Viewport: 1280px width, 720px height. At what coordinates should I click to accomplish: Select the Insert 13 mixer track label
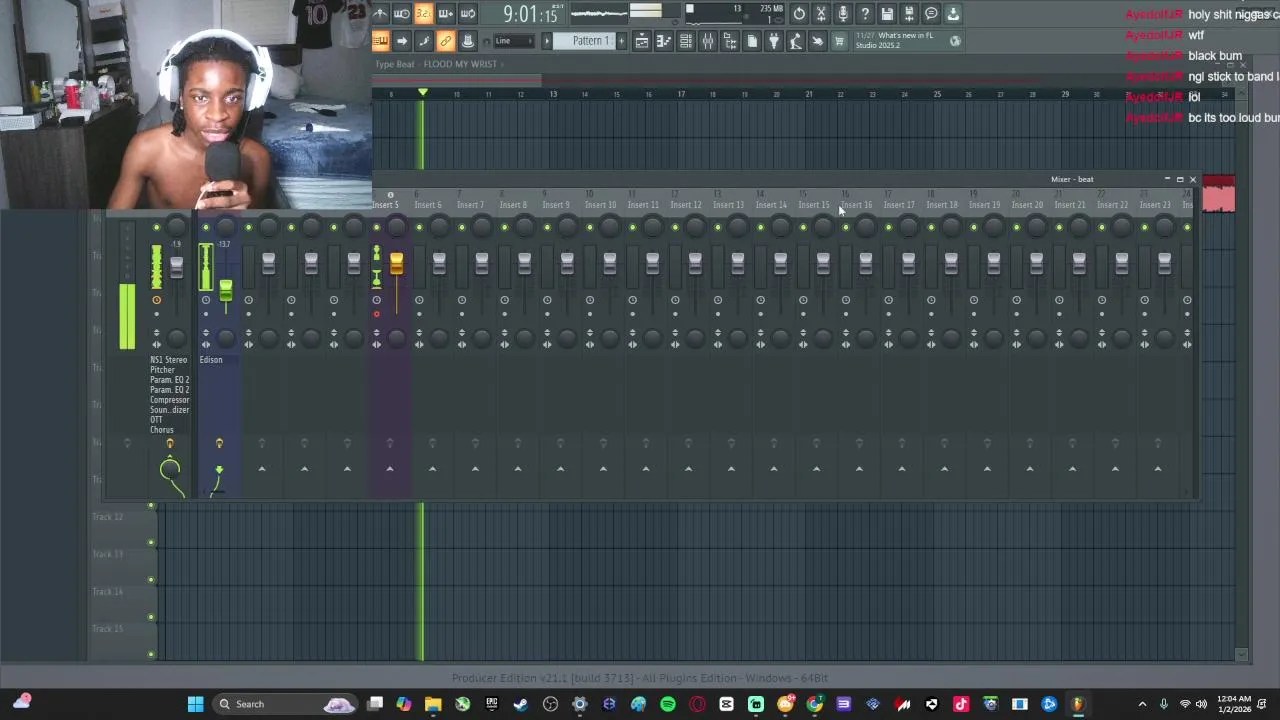[x=728, y=205]
